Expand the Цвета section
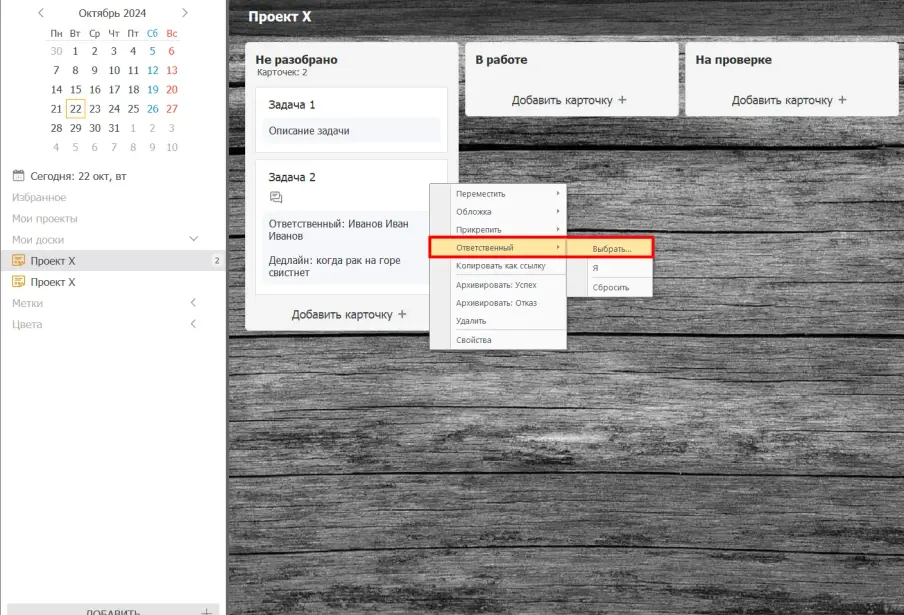This screenshot has width=904, height=615. pyautogui.click(x=194, y=324)
